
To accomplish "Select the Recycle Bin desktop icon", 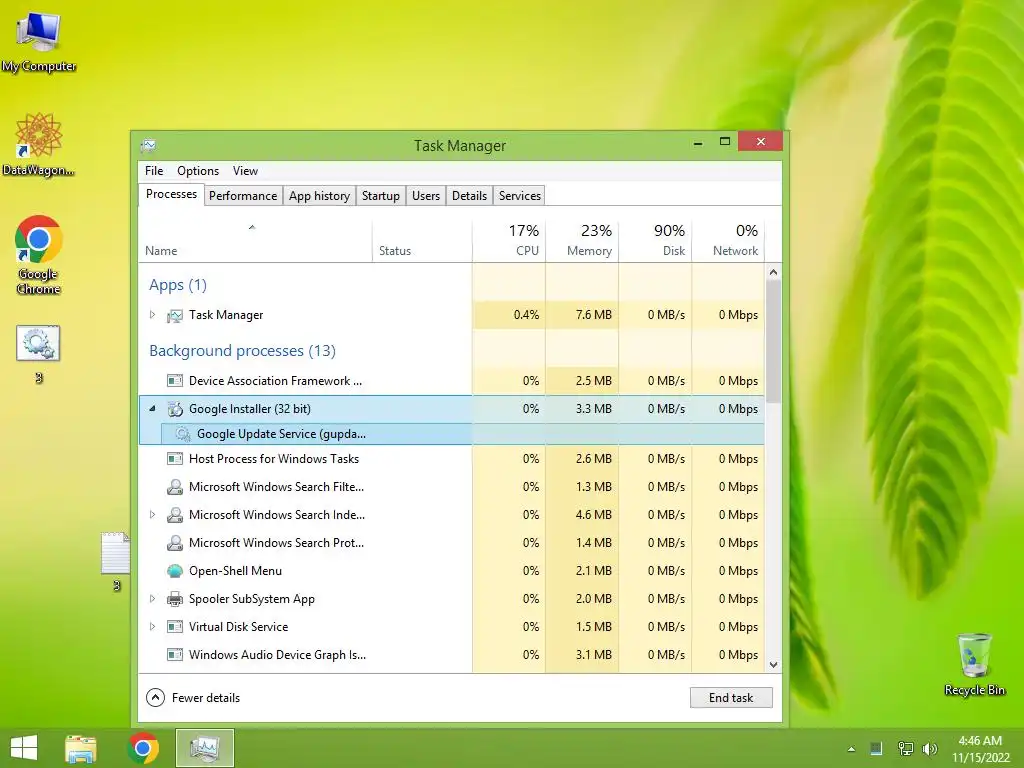I will tap(974, 665).
